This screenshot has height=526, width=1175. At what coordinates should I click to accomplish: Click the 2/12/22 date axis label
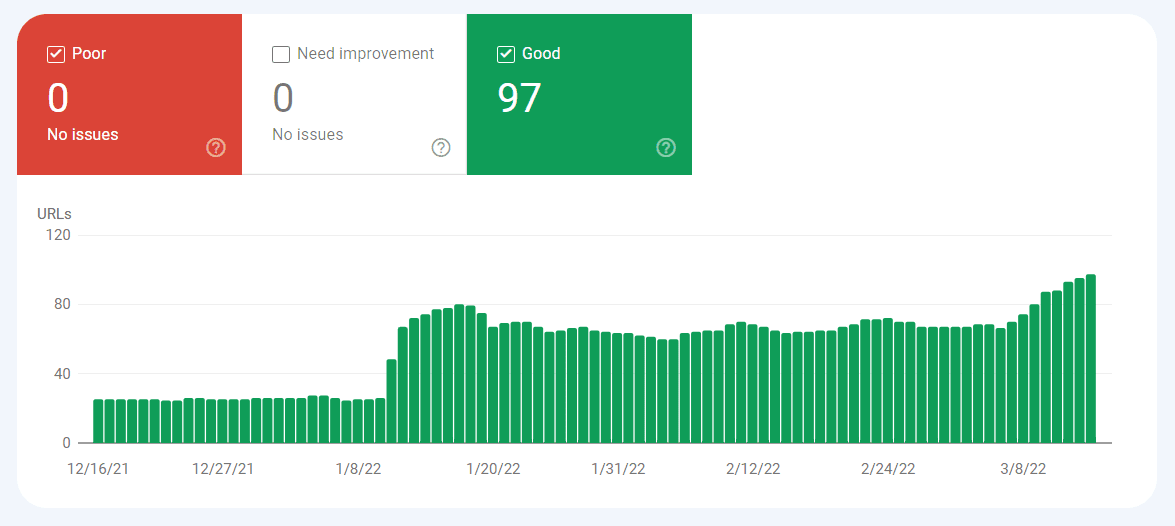point(753,469)
